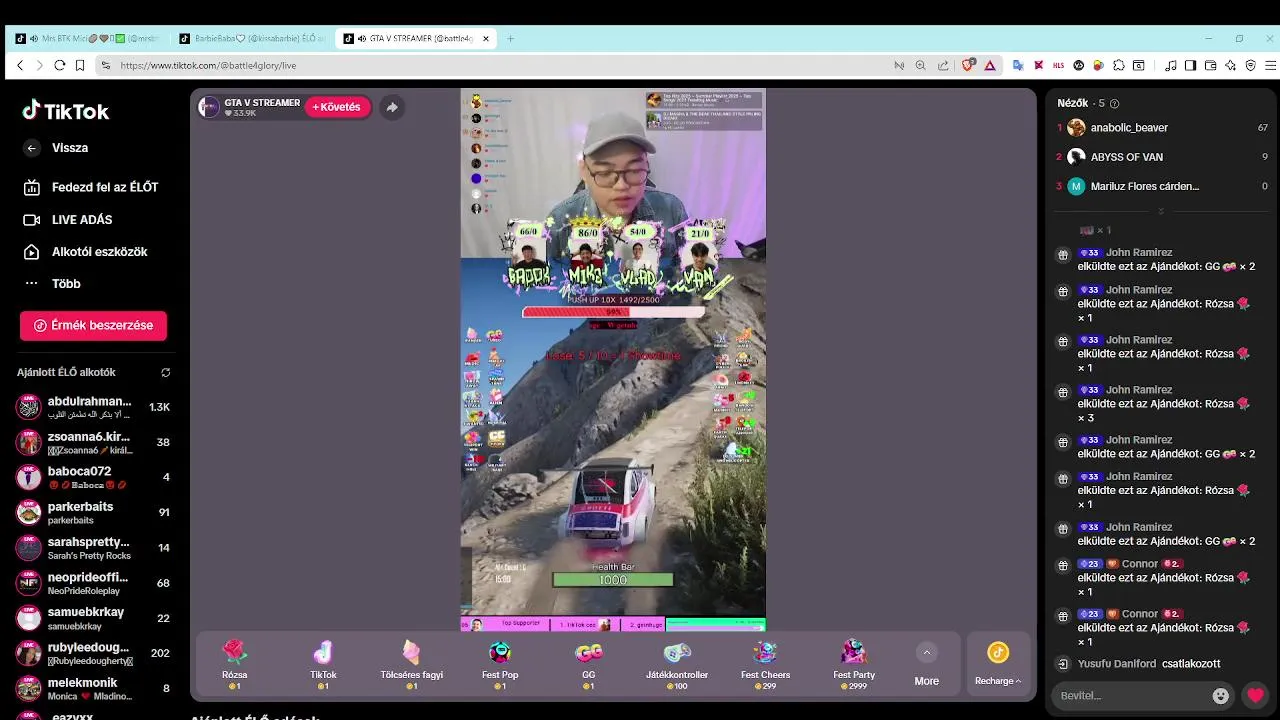Send a Tölcséres fagyi gift
The image size is (1280, 720).
click(411, 665)
